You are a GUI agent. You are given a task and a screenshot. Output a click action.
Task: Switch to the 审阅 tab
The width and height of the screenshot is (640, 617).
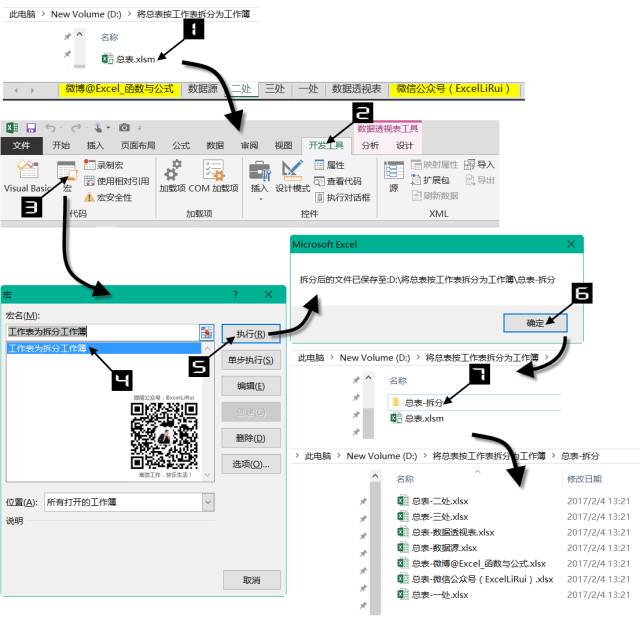(x=249, y=146)
